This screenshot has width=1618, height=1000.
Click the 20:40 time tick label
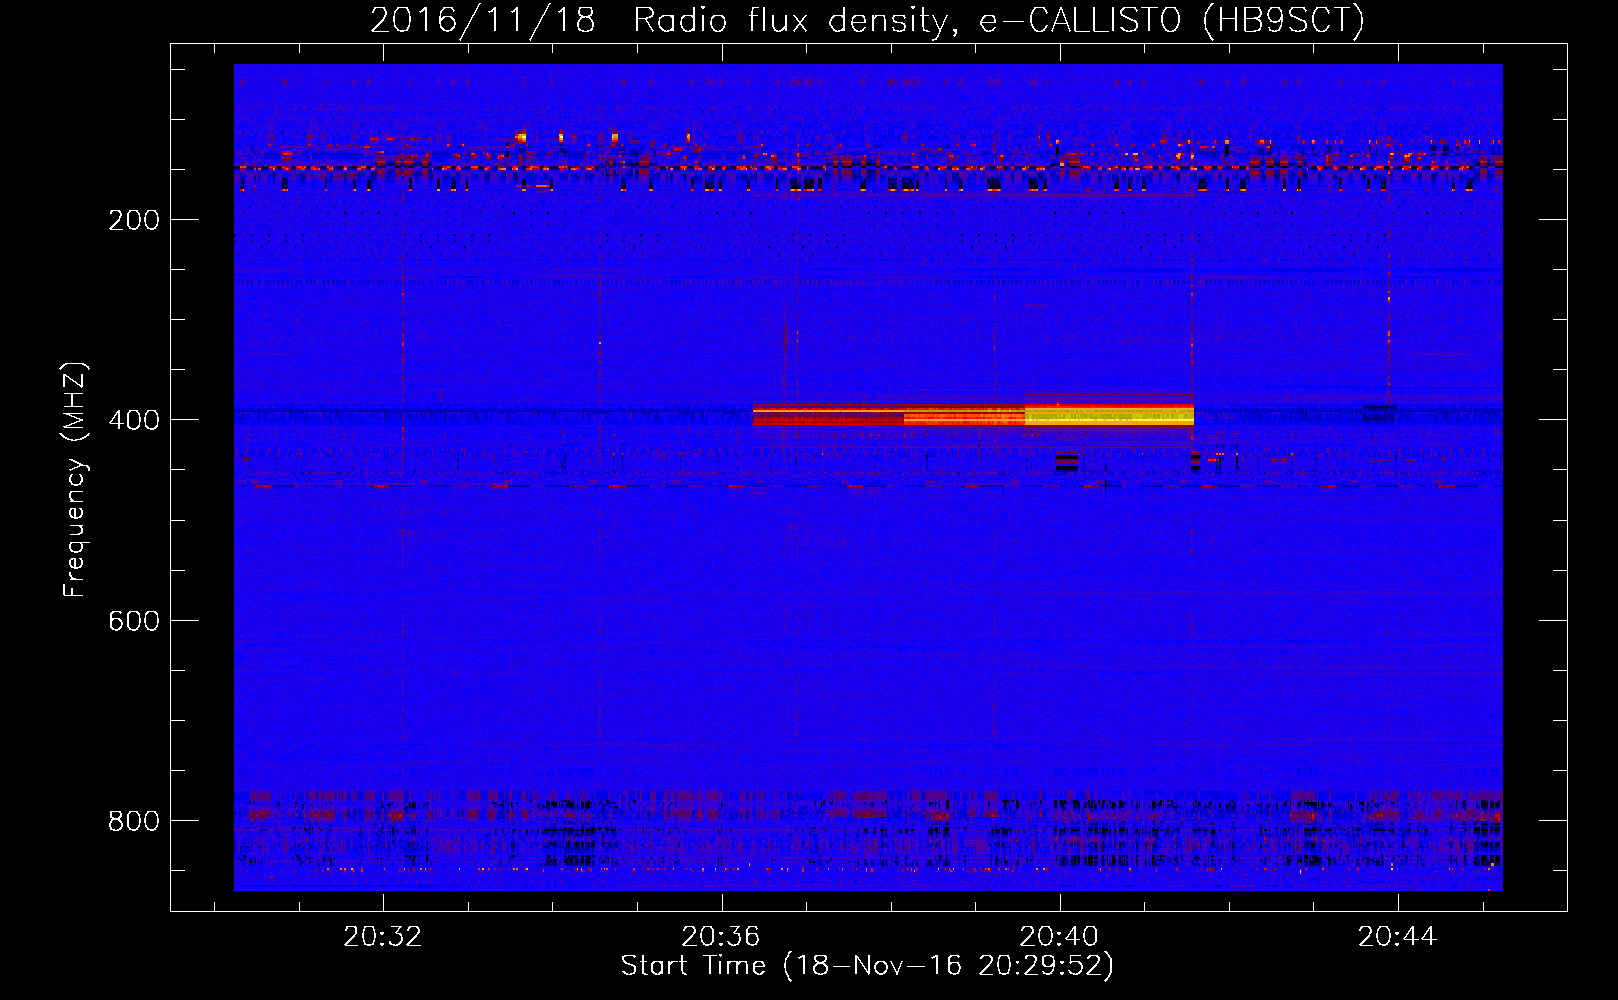tap(1059, 936)
